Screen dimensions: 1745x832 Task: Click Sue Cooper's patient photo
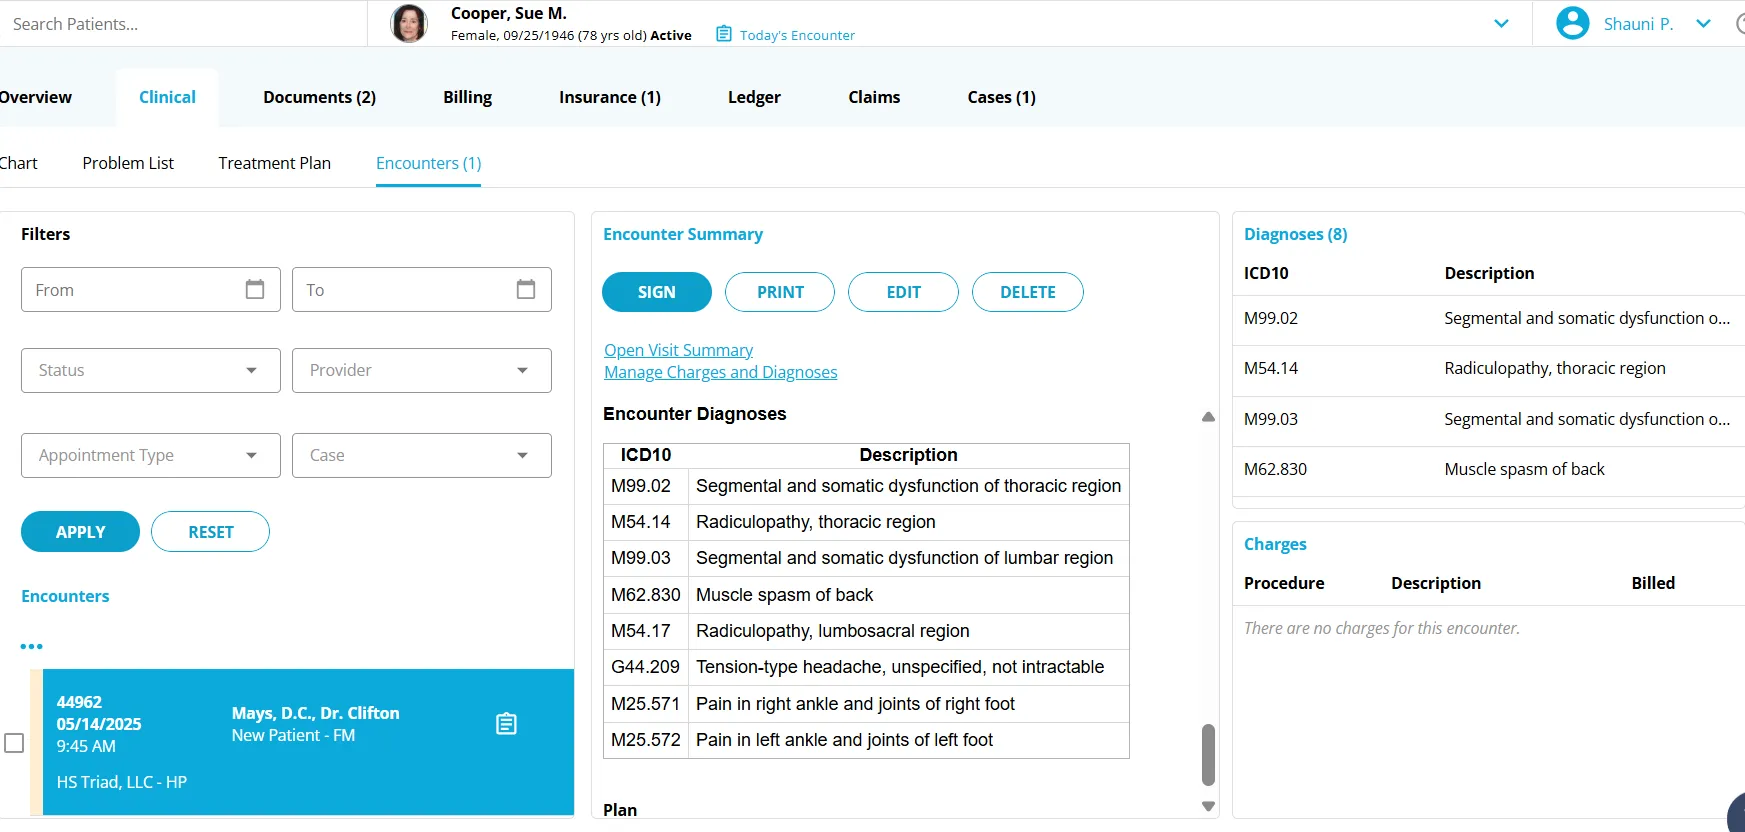coord(408,23)
